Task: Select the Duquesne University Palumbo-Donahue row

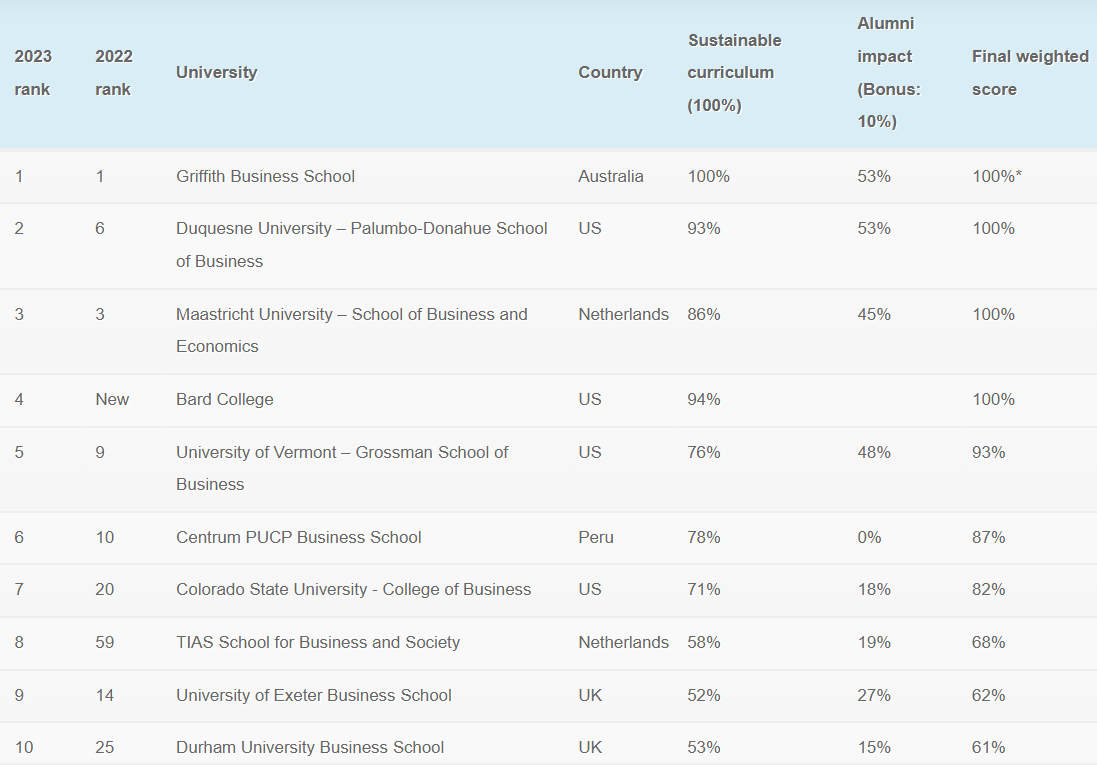Action: coord(361,244)
